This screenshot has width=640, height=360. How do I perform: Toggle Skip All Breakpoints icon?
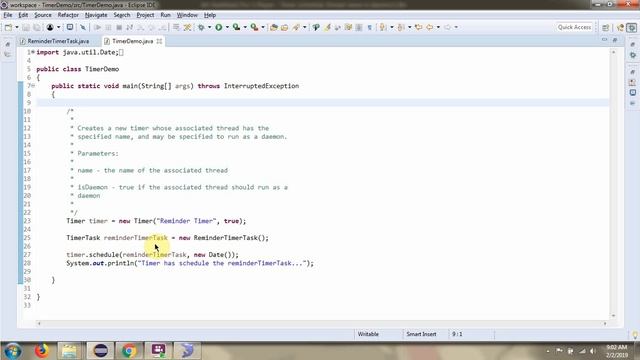click(83, 27)
